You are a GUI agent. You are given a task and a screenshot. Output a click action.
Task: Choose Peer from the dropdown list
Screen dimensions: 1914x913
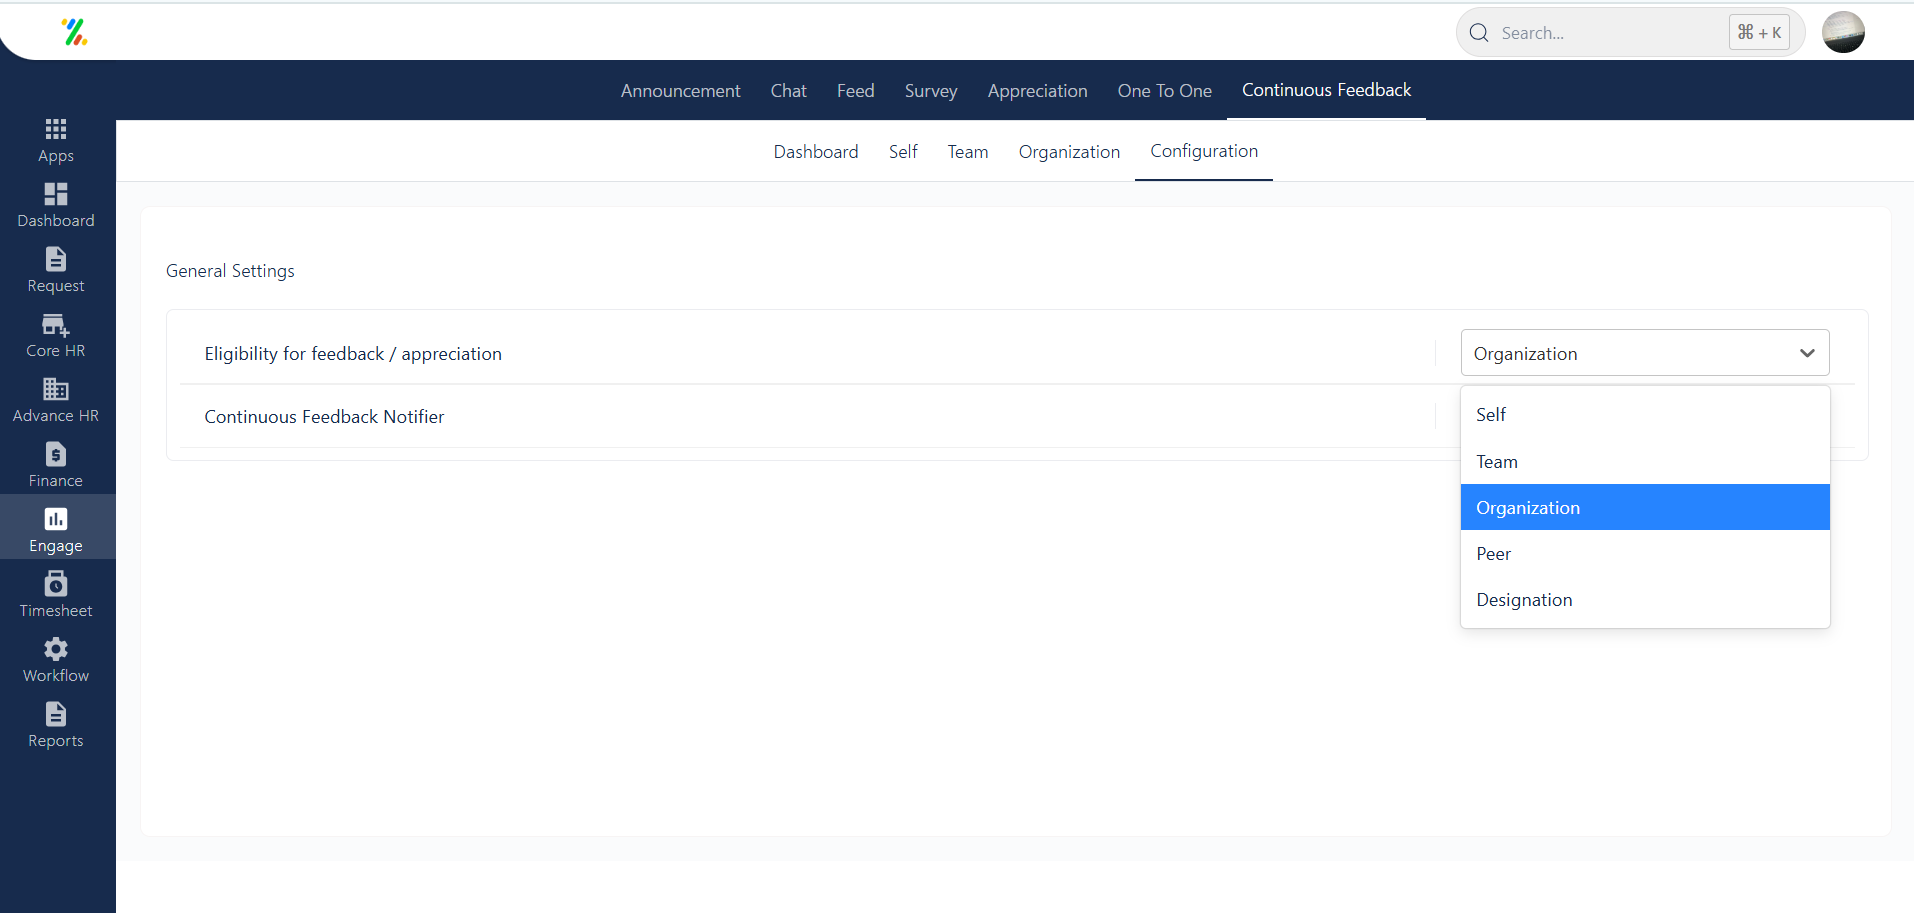click(x=1645, y=554)
